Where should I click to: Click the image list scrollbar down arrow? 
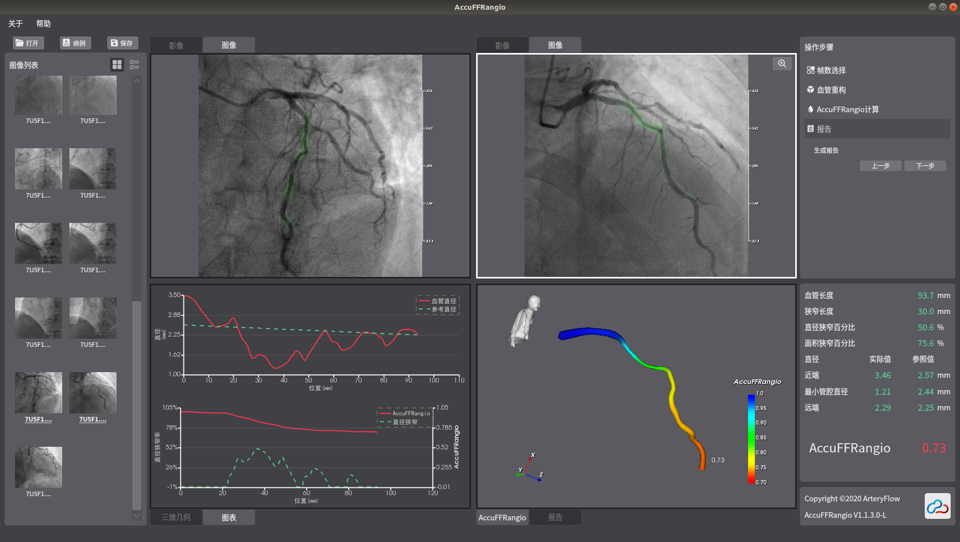tap(137, 516)
